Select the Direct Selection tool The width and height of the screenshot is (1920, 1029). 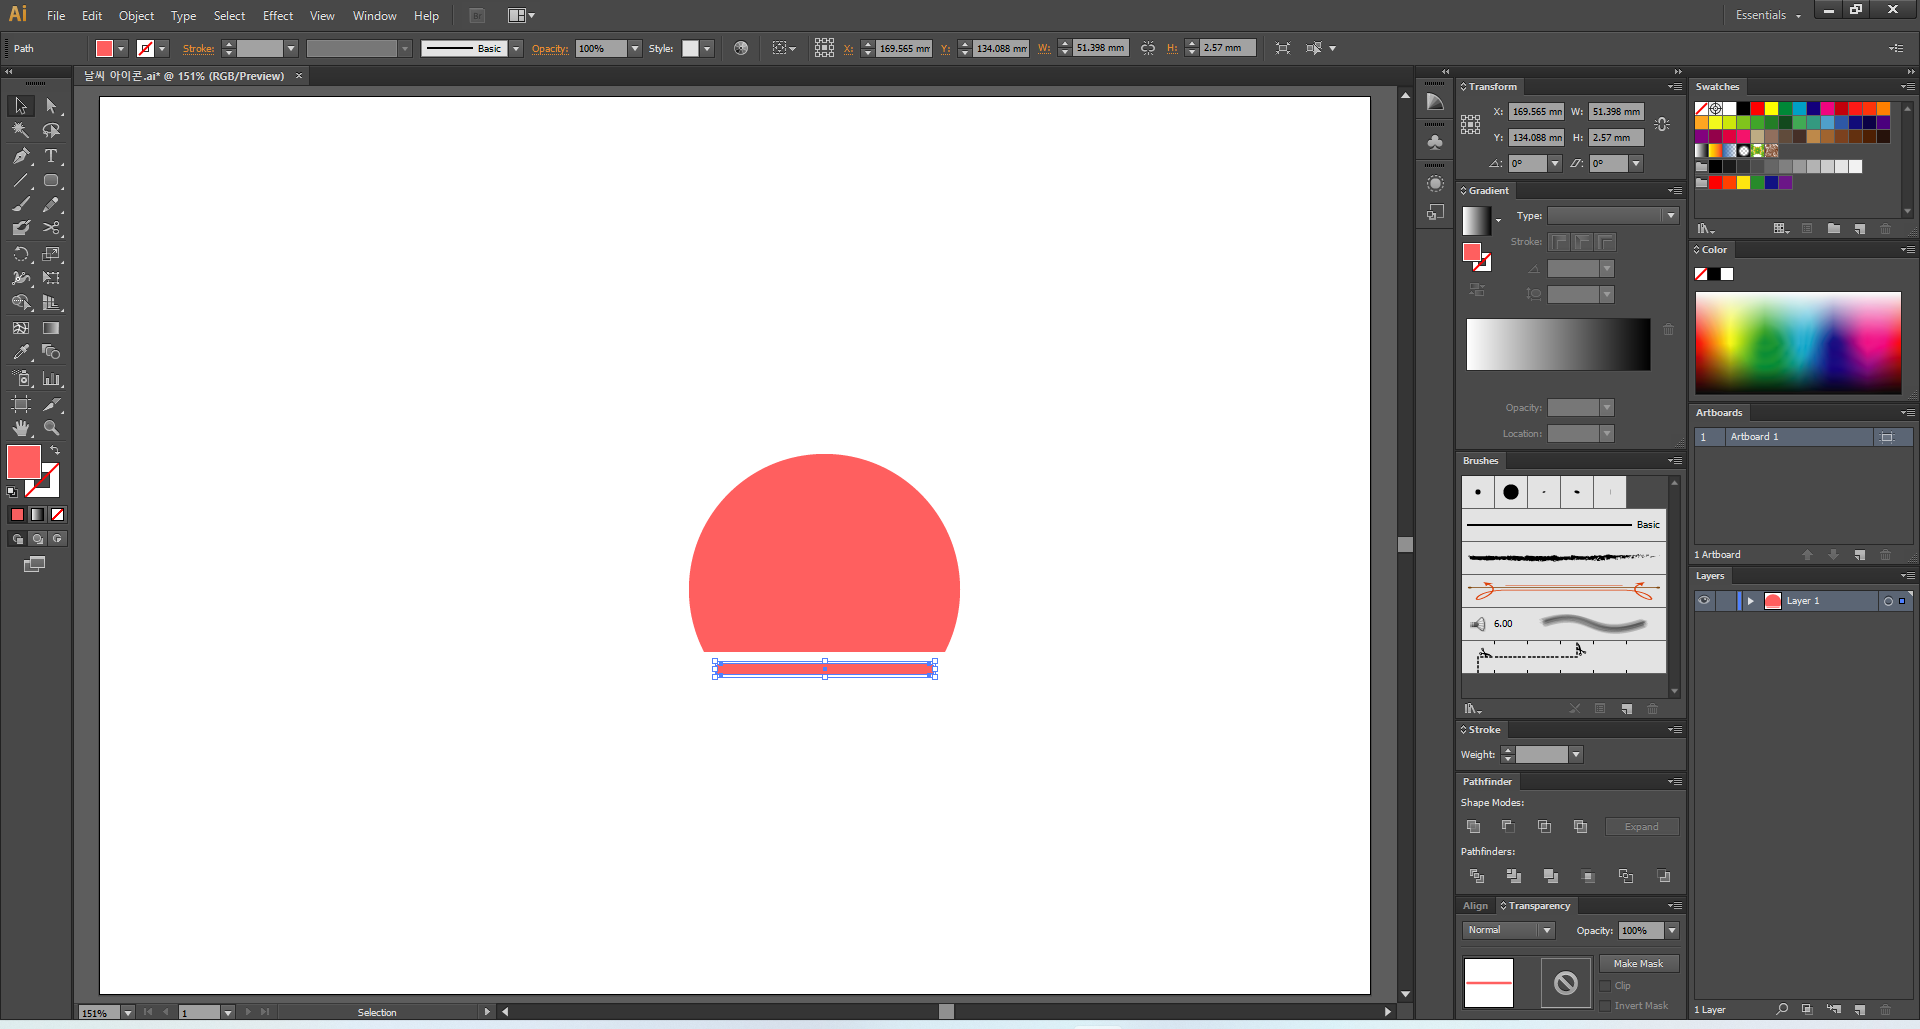click(51, 106)
